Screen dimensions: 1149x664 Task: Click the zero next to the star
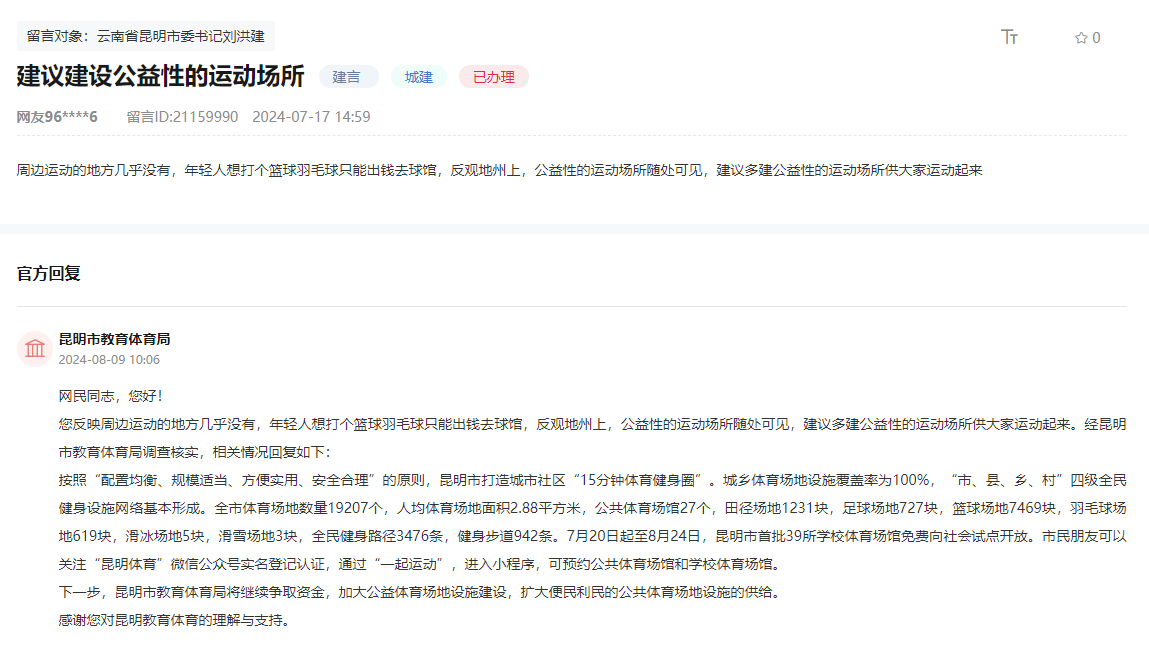(x=1096, y=36)
